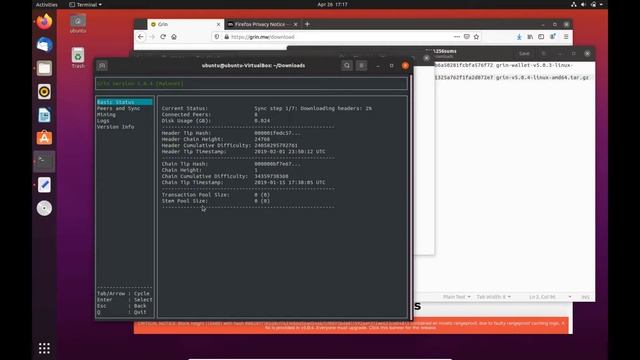
Task: Show Applications grid in the dock
Action: pos(44,348)
